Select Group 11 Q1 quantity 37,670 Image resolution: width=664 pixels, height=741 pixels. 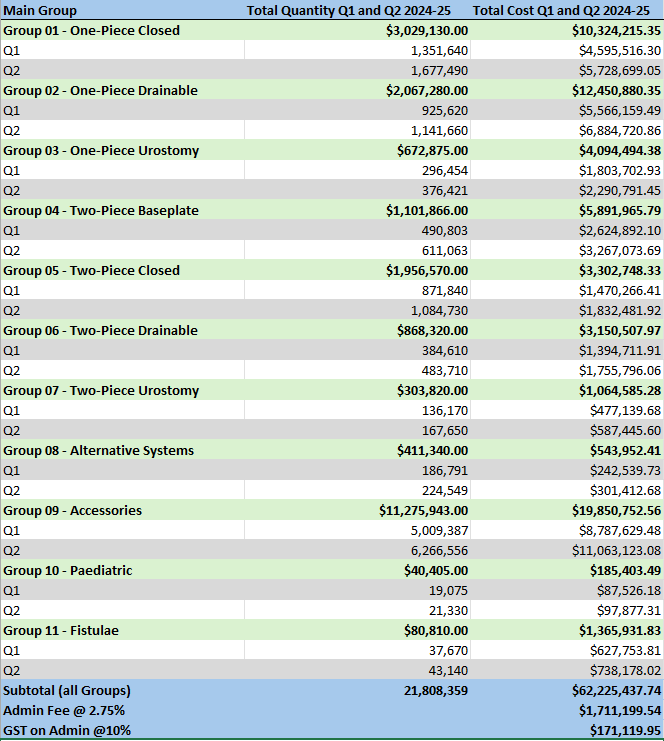(x=448, y=650)
